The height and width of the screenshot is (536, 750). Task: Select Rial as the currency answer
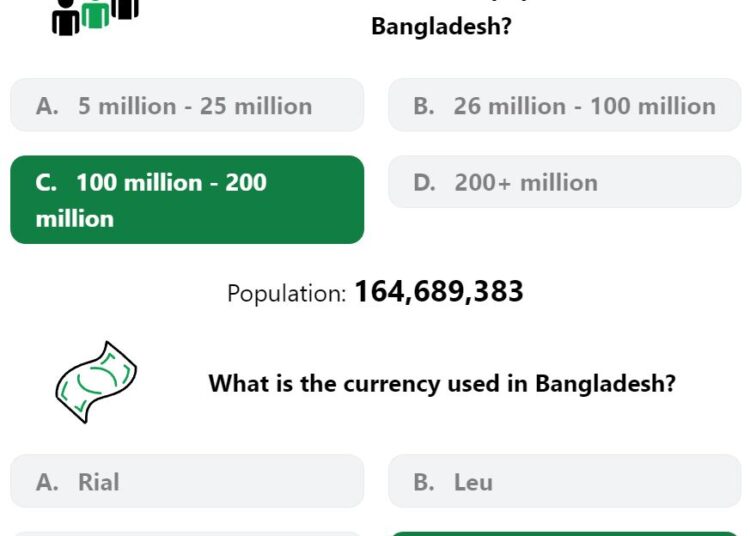[x=187, y=481]
